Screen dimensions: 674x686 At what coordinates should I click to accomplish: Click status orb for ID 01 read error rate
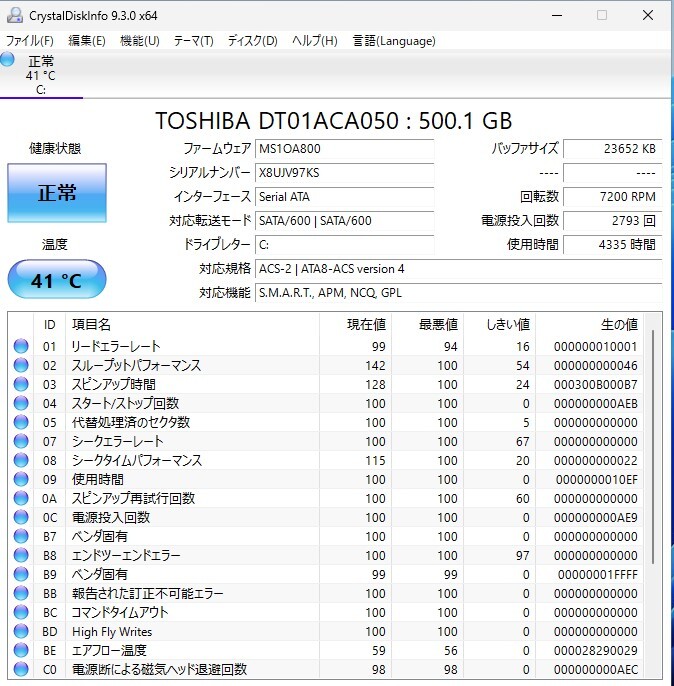pyautogui.click(x=21, y=346)
